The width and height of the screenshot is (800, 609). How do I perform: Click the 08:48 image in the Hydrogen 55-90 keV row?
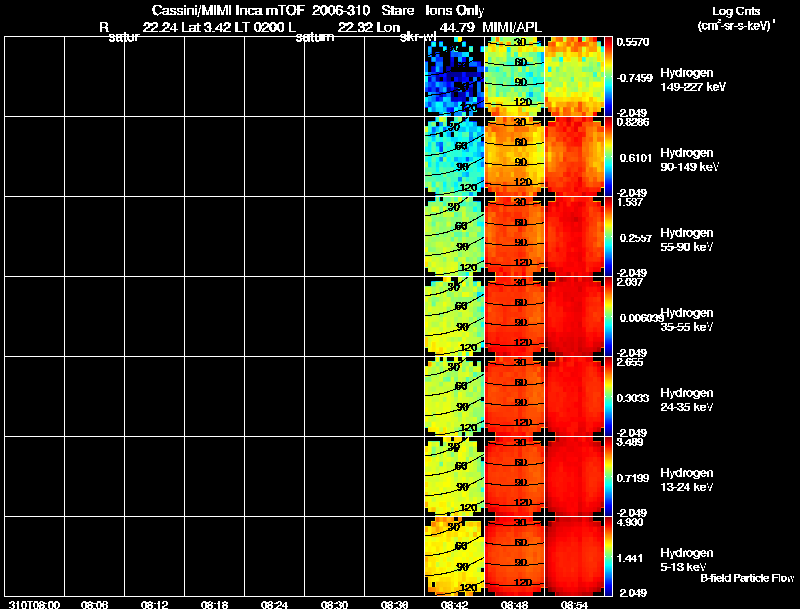point(514,237)
